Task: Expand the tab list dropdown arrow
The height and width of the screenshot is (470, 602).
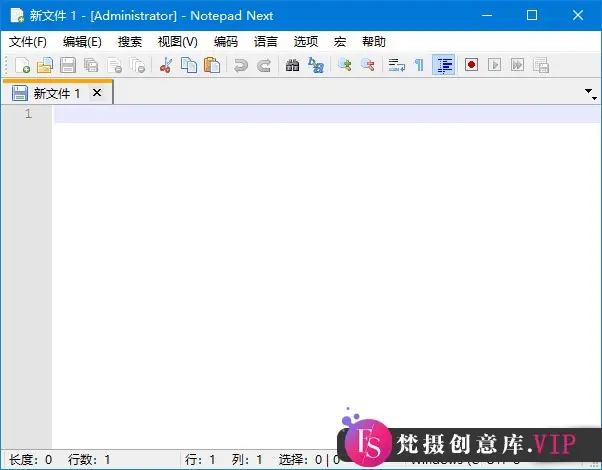Action: tap(590, 93)
